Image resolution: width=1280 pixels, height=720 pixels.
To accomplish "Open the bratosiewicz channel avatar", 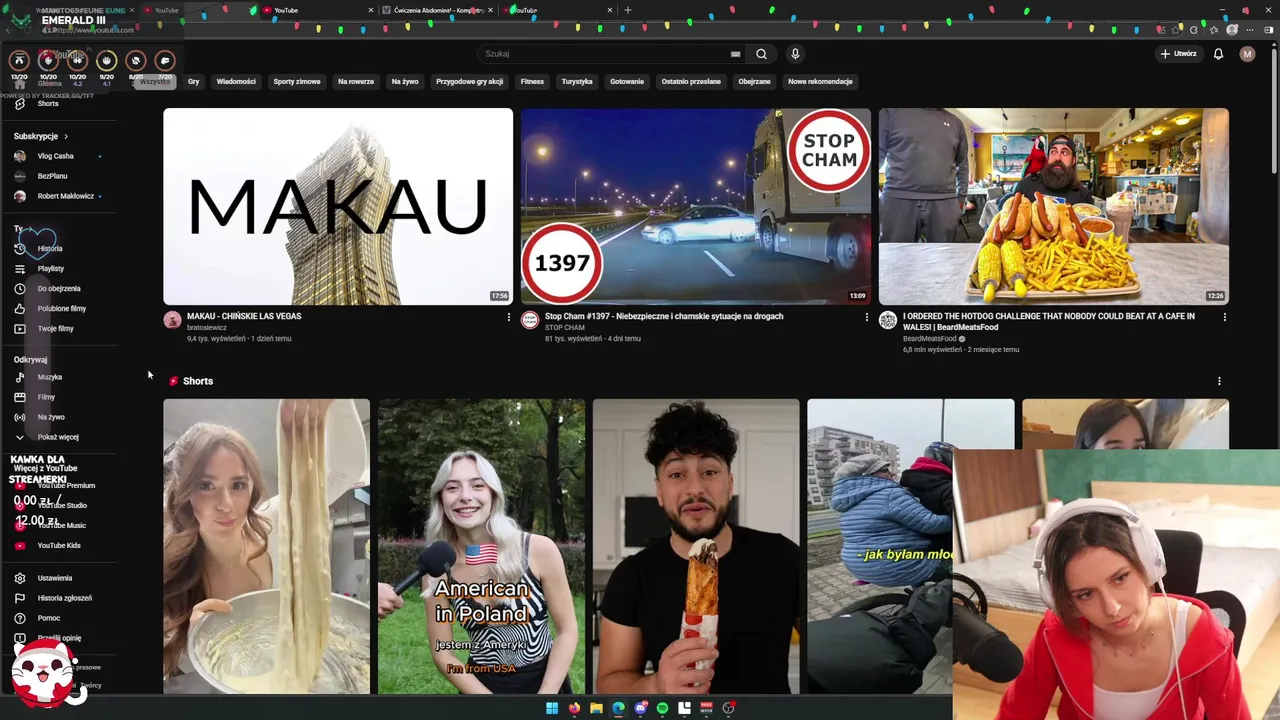I will coord(172,320).
